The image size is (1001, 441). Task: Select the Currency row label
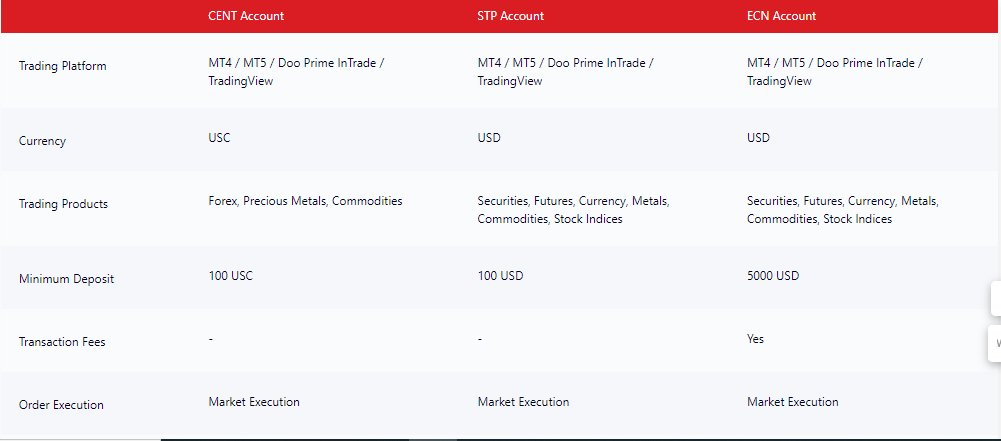(42, 141)
